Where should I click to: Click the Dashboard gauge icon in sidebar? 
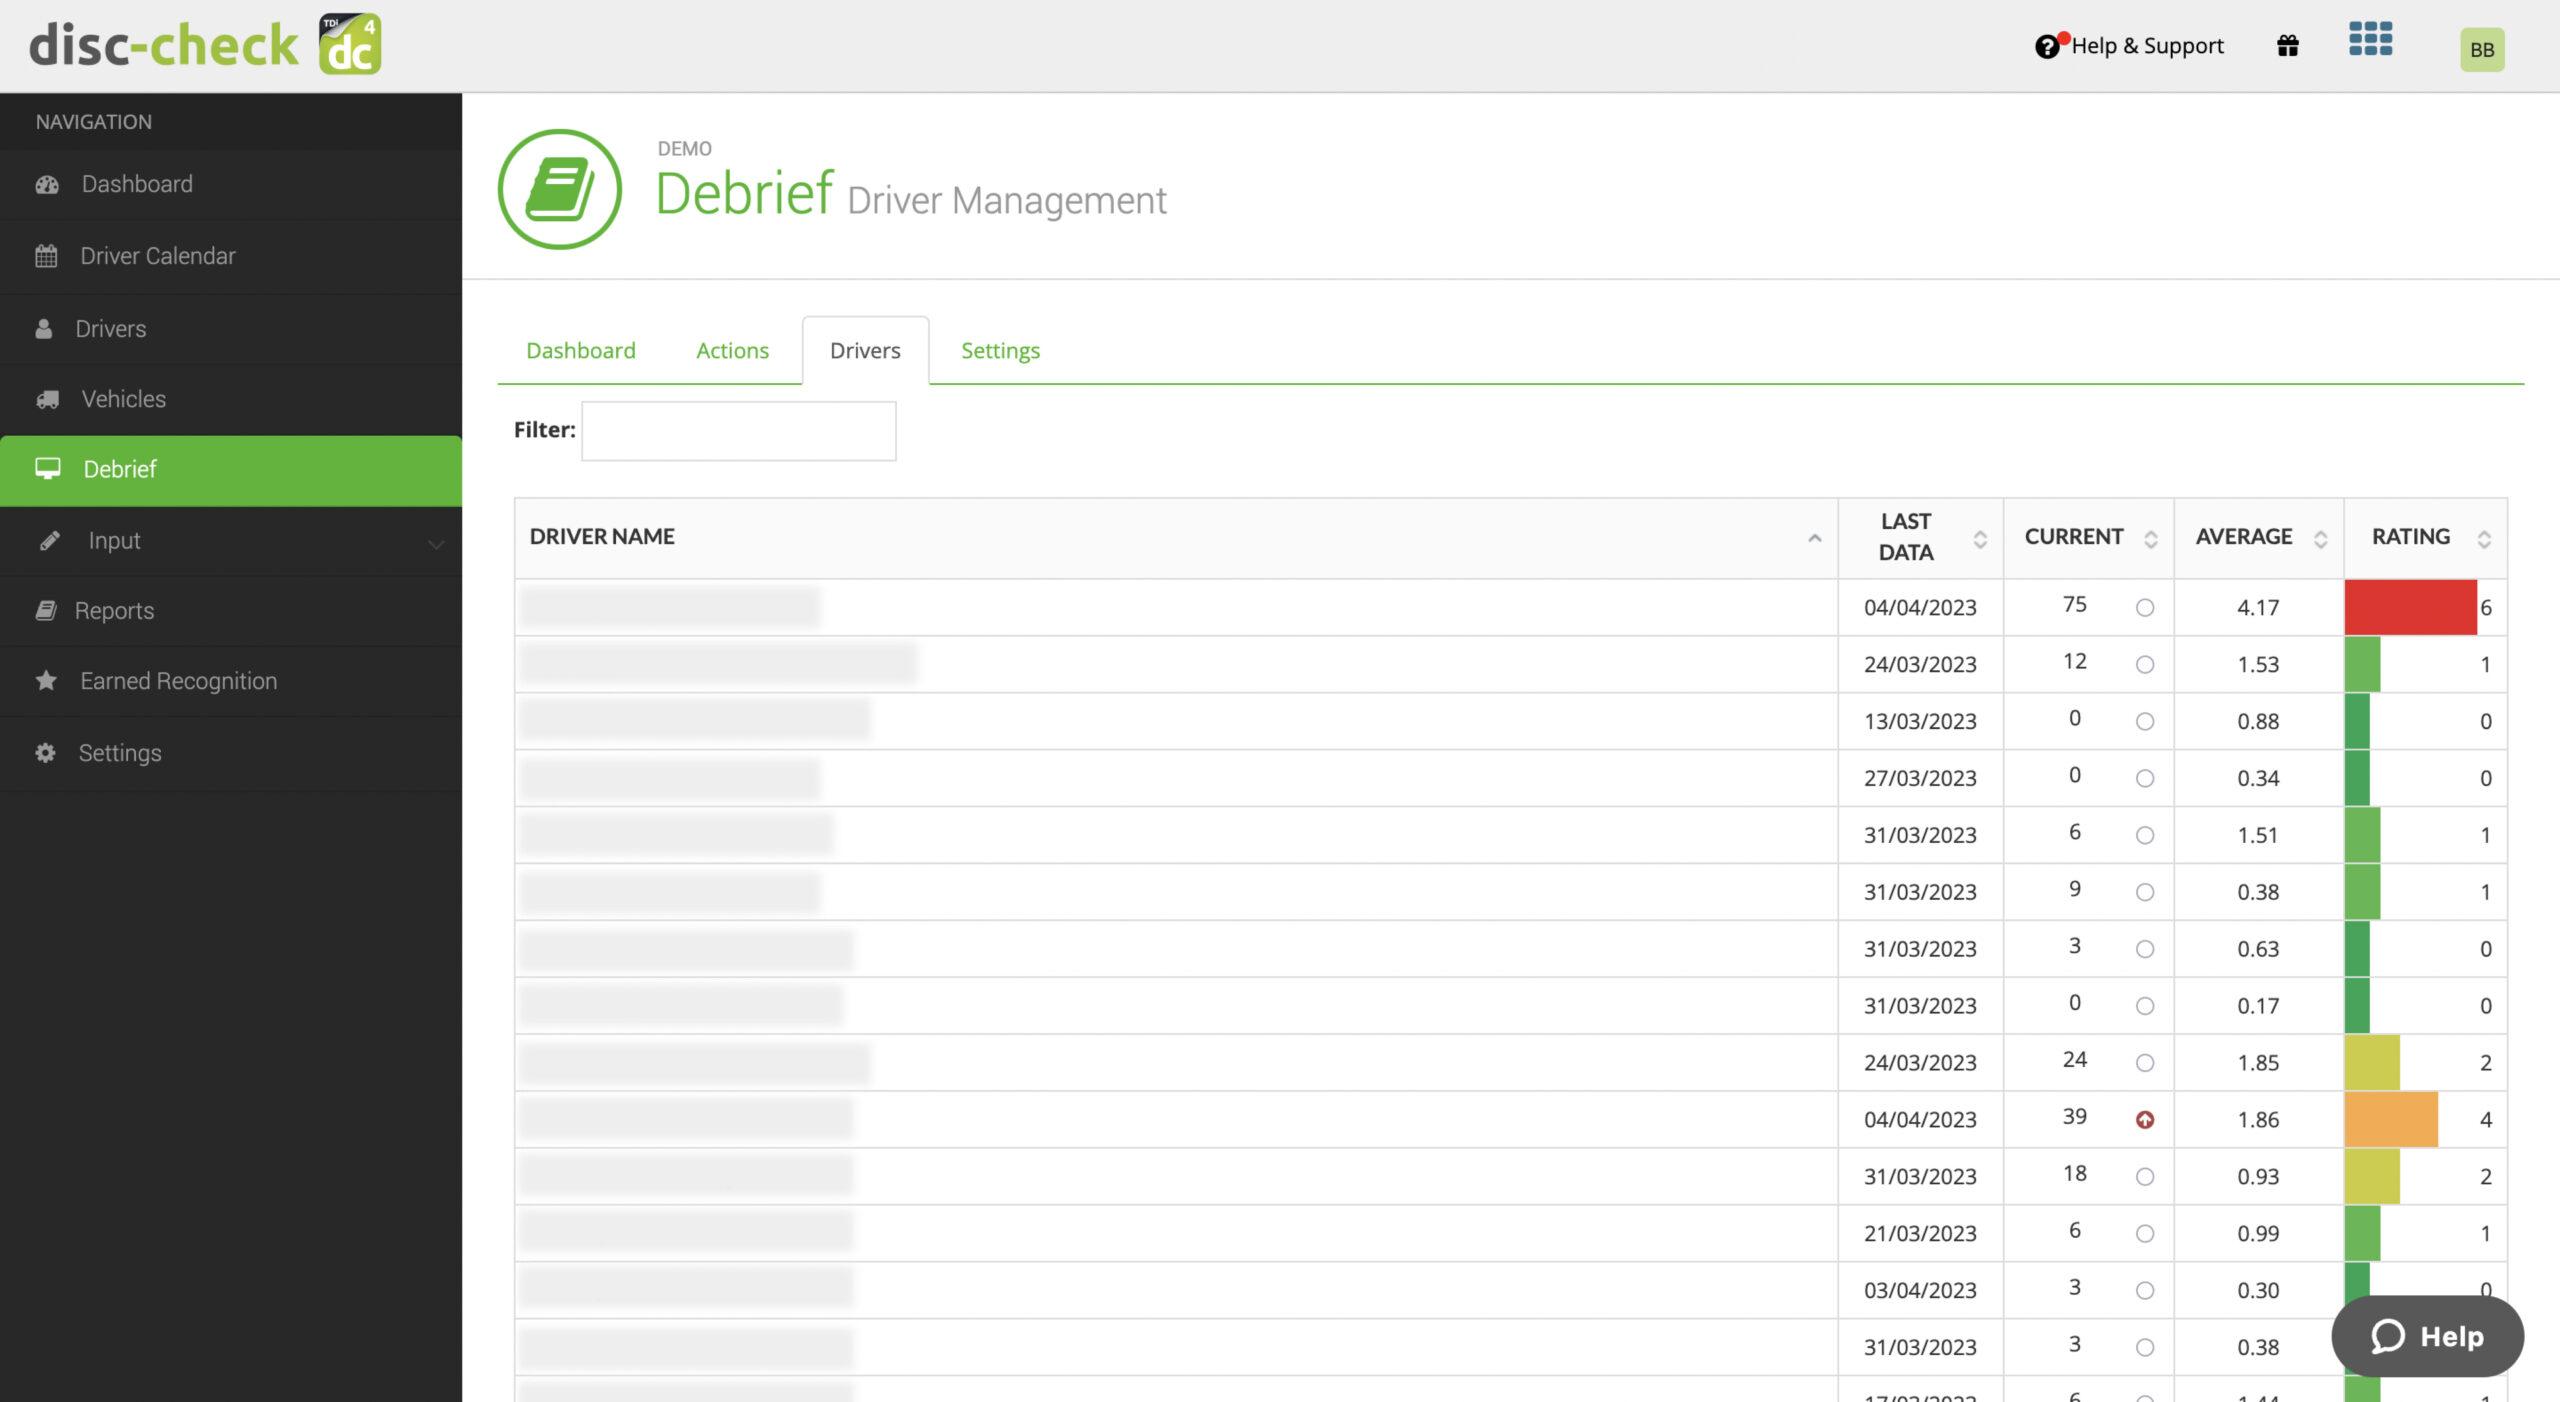(x=47, y=184)
